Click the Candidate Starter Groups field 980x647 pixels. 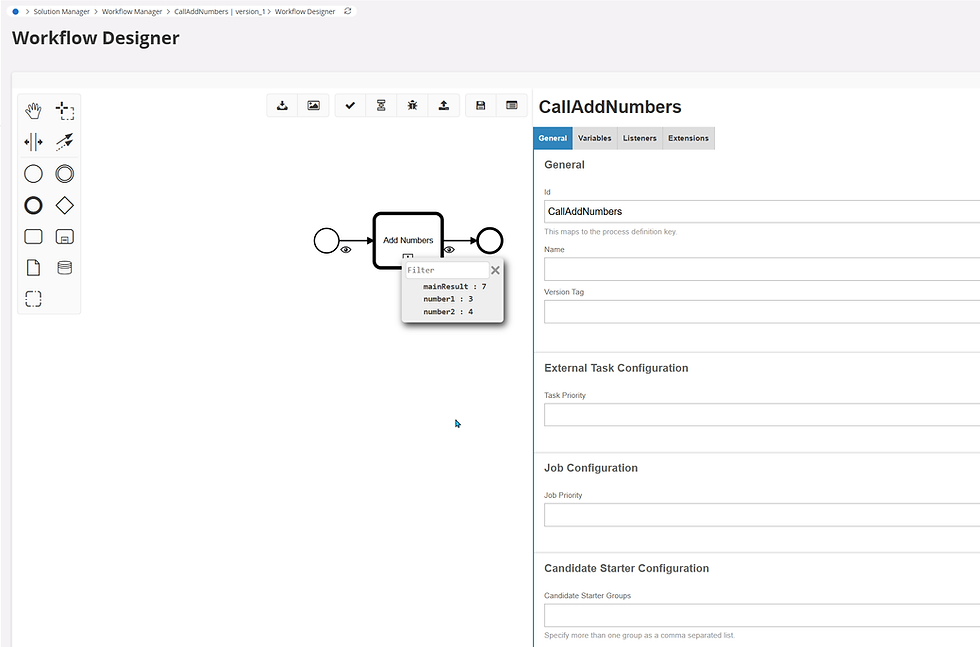[x=762, y=615]
